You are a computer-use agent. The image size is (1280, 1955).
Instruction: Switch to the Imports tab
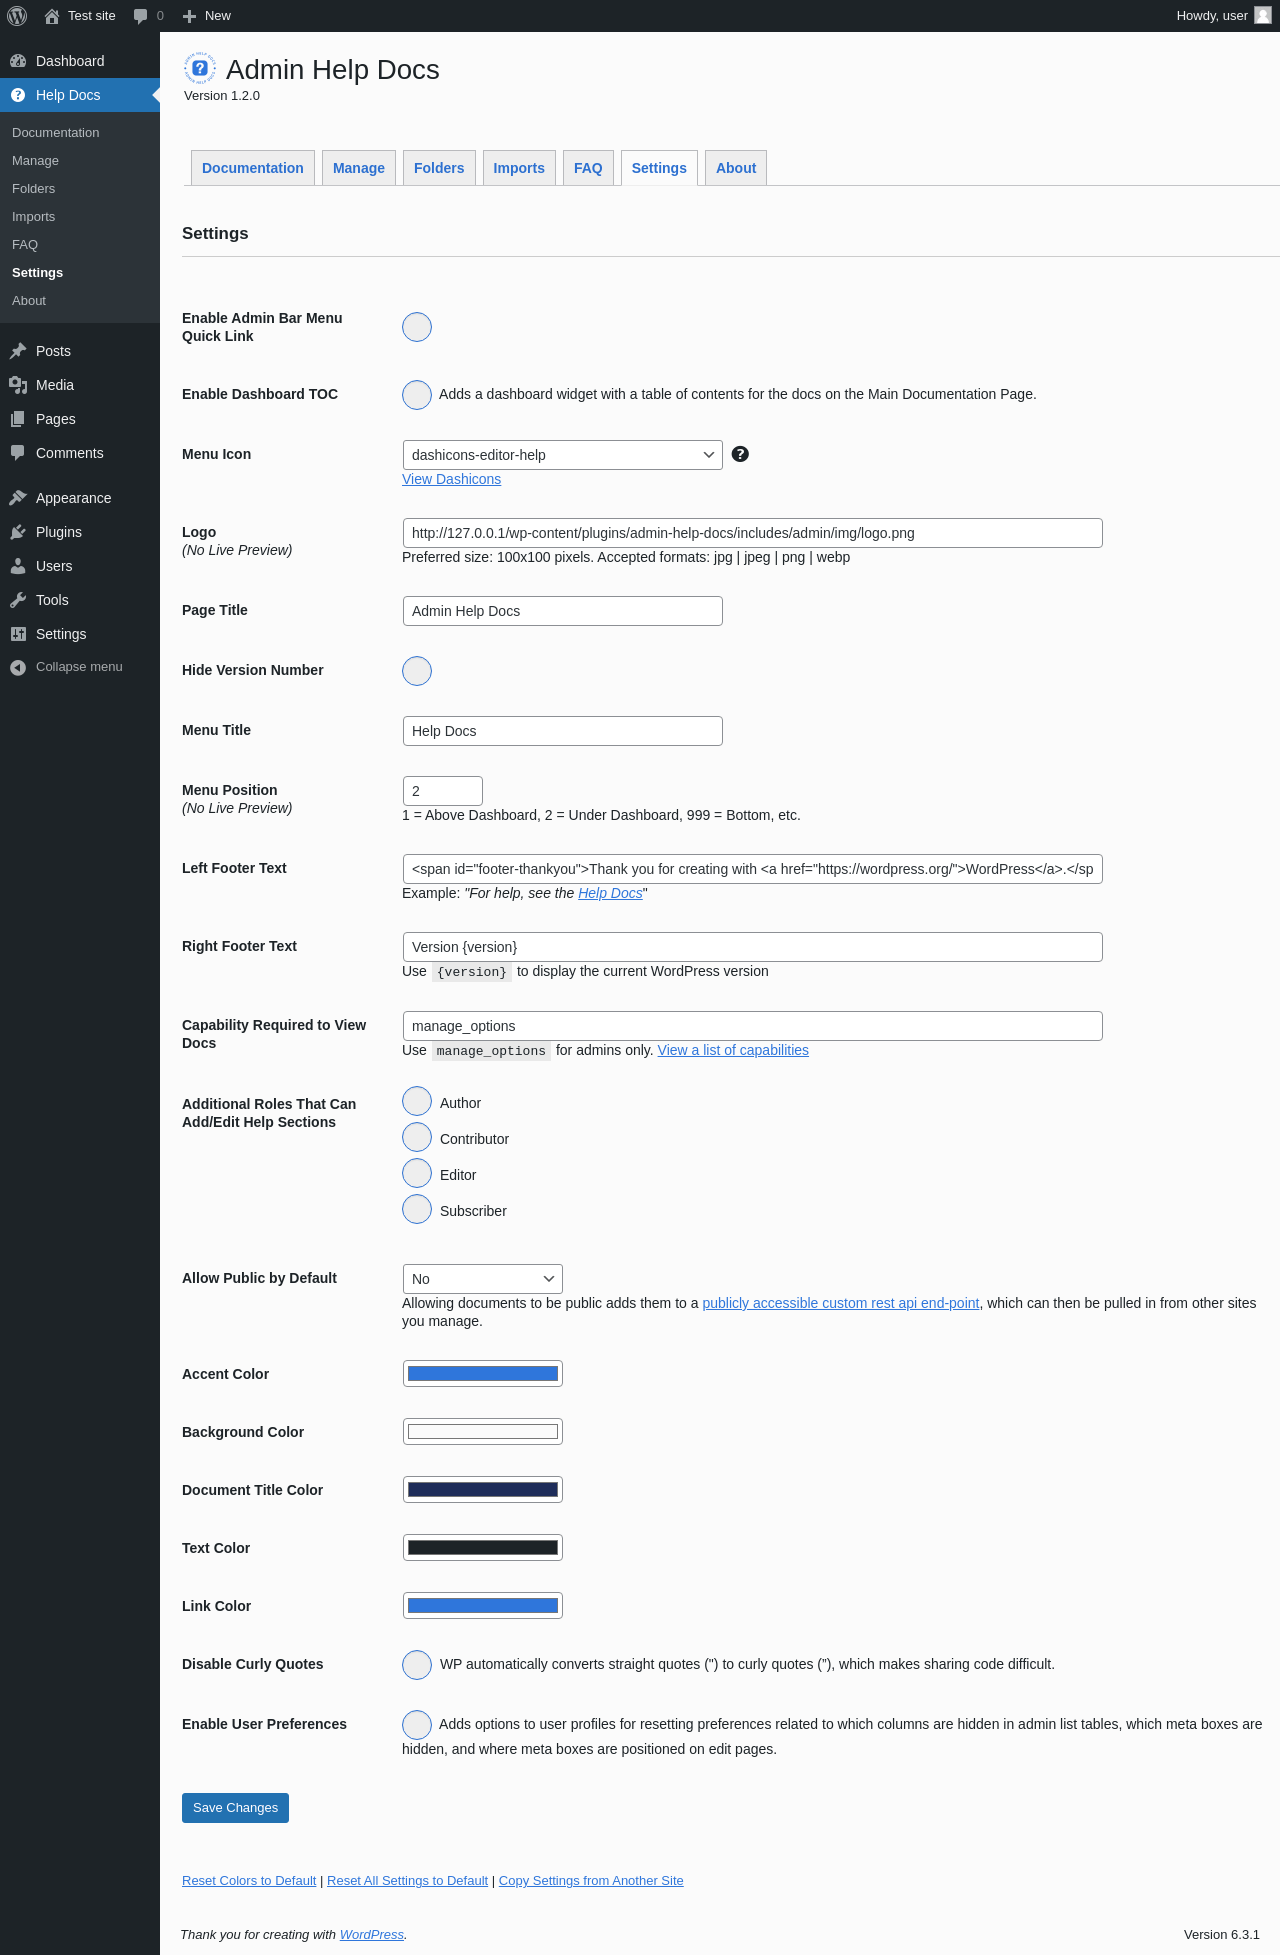click(519, 168)
